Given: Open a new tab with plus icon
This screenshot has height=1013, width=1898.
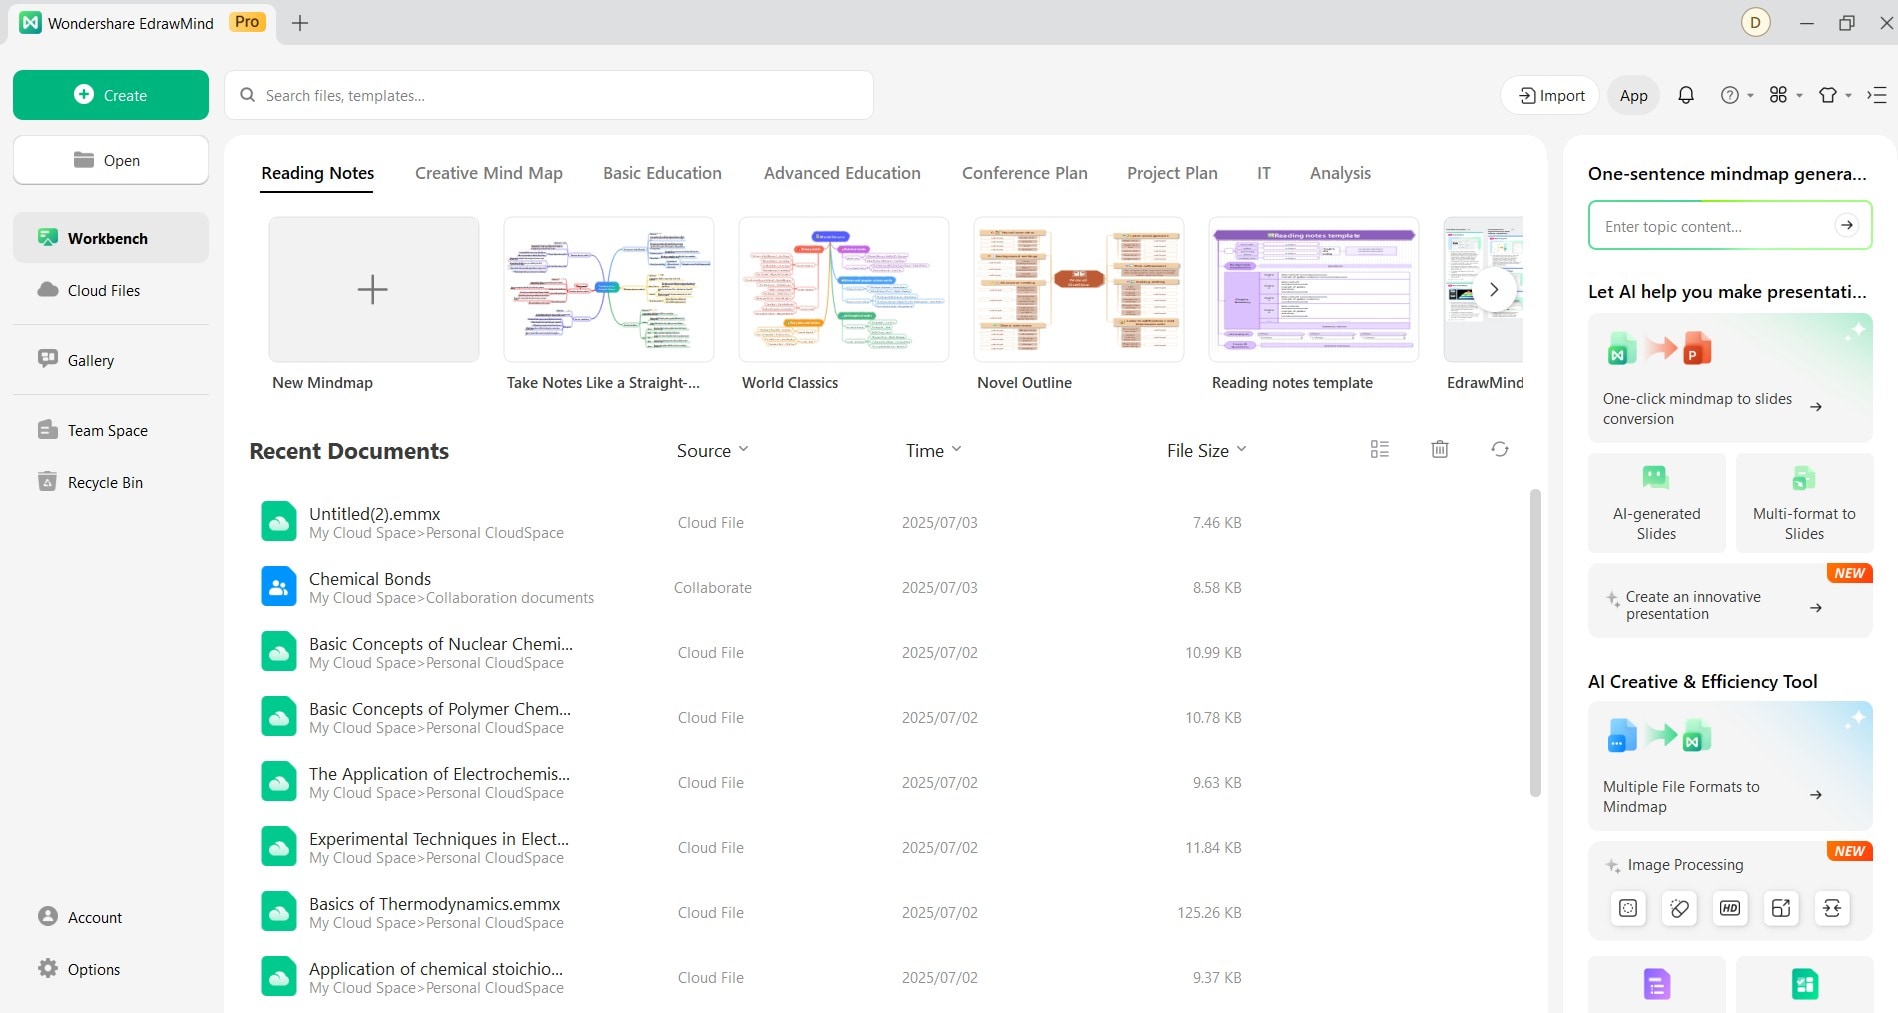Looking at the screenshot, I should [300, 22].
